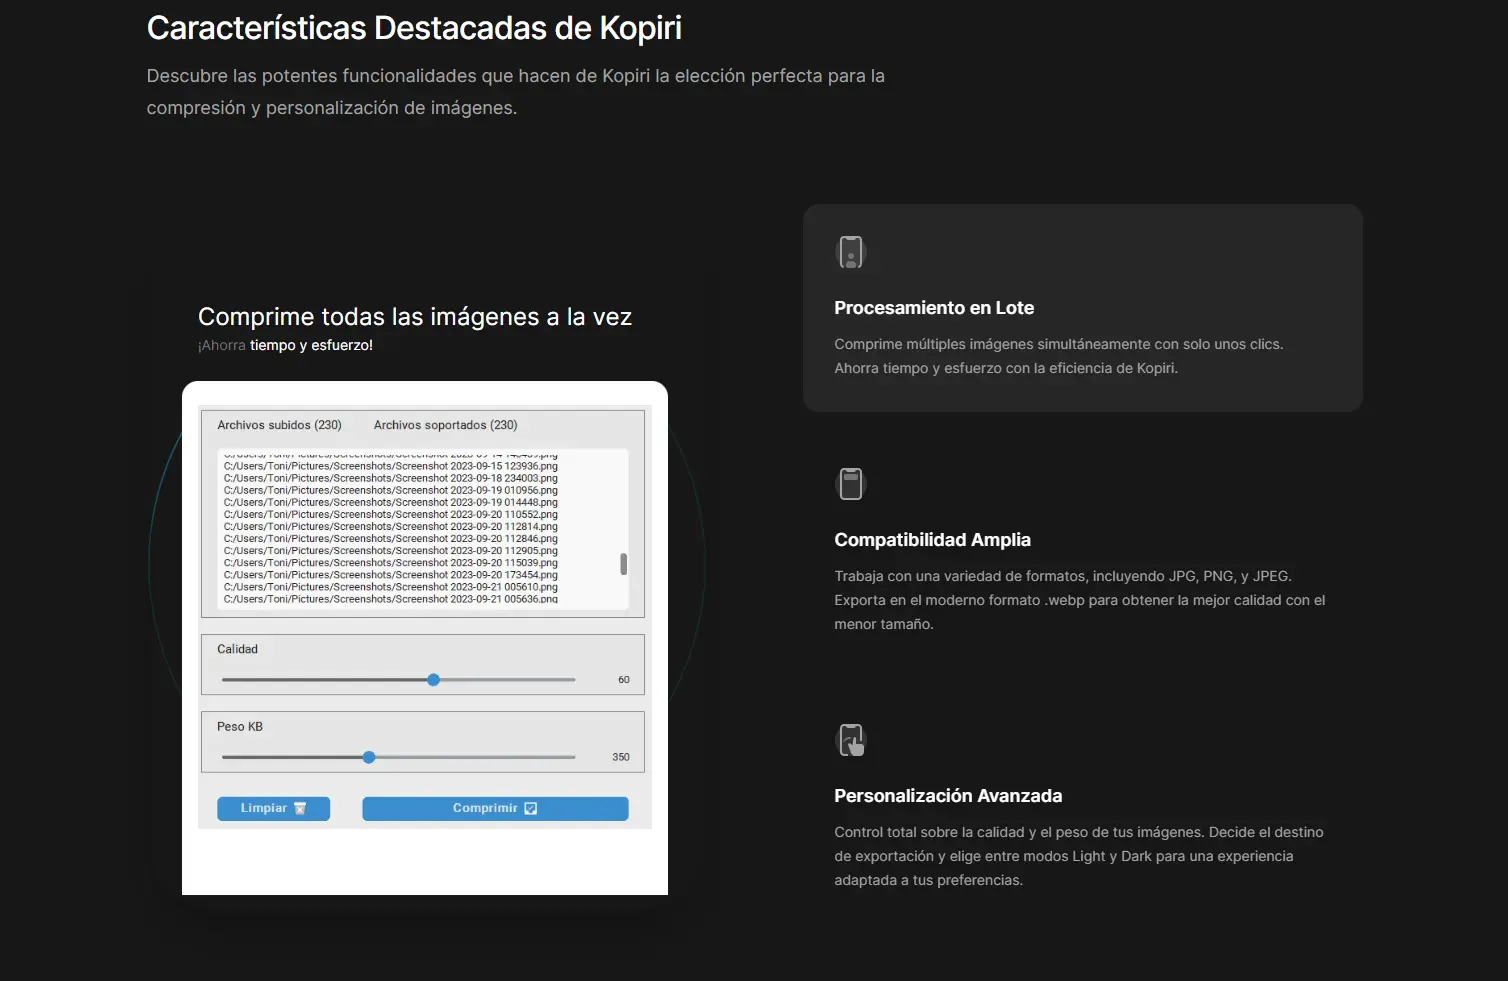Click the Calidad value 60
Image resolution: width=1508 pixels, height=981 pixels.
623,679
